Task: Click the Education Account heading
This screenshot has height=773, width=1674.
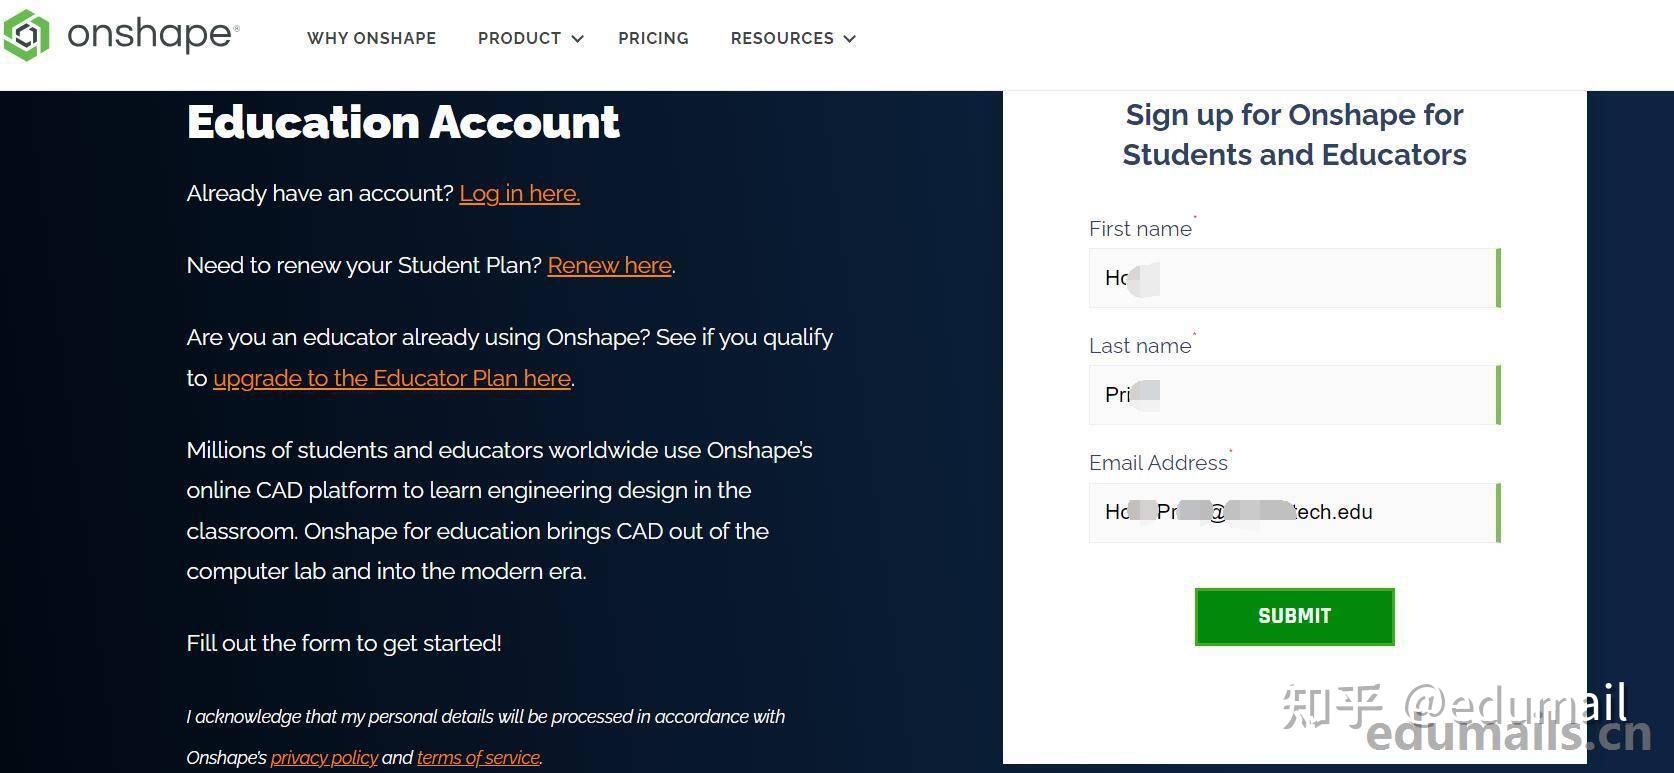Action: (x=403, y=122)
